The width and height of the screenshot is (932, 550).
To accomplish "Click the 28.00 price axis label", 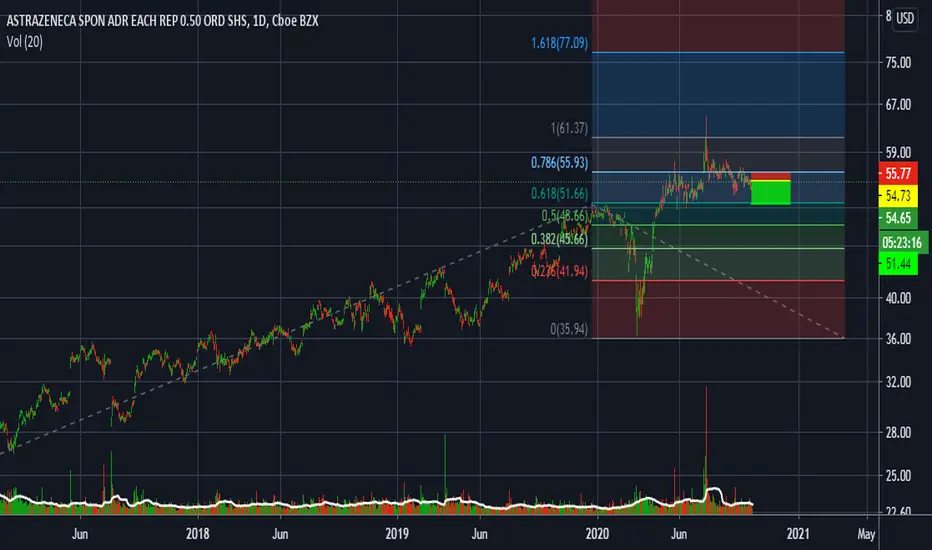I will point(898,432).
